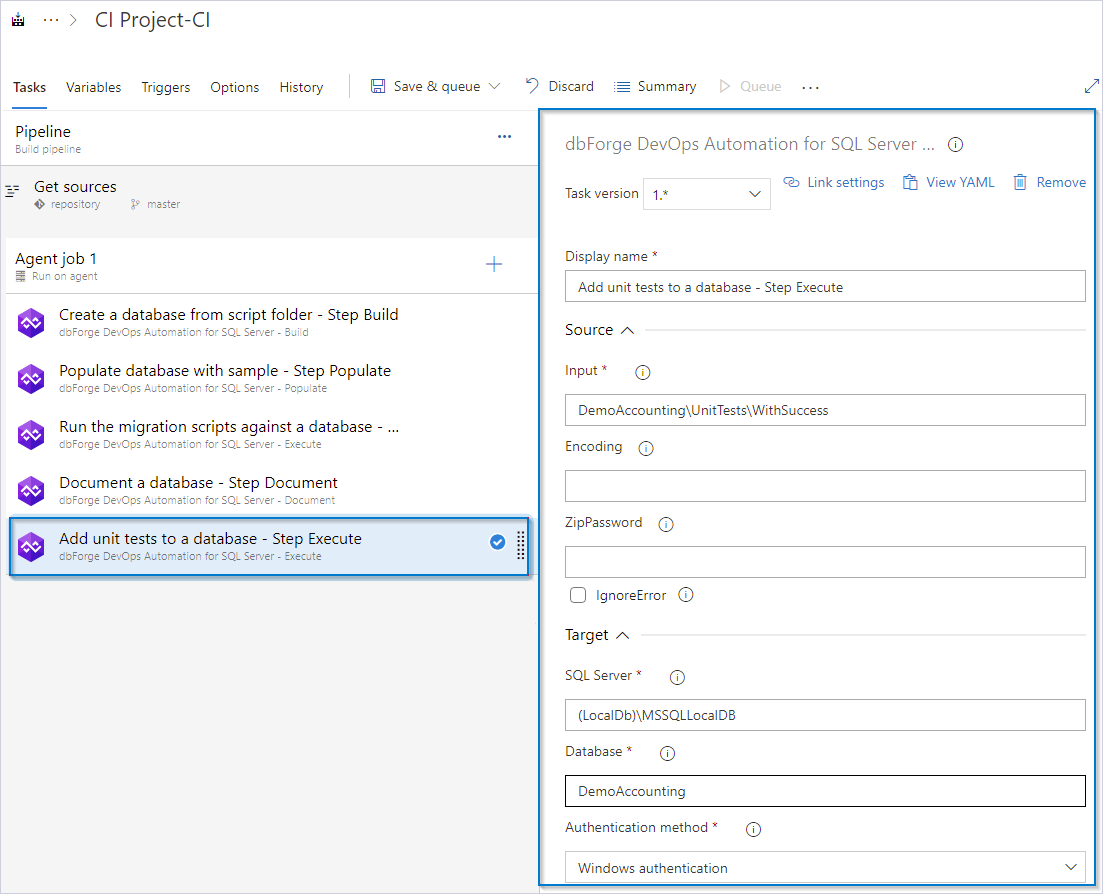The width and height of the screenshot is (1103, 894).
Task: Click the dbForge icon of Step Populate
Action: [x=31, y=378]
